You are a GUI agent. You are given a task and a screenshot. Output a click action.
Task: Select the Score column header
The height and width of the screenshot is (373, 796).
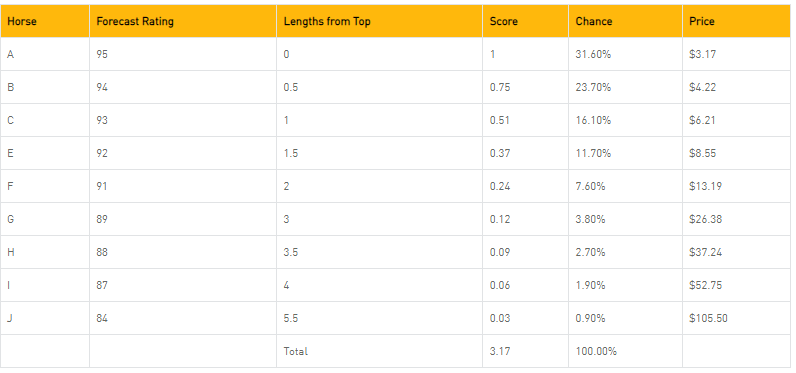pyautogui.click(x=525, y=21)
